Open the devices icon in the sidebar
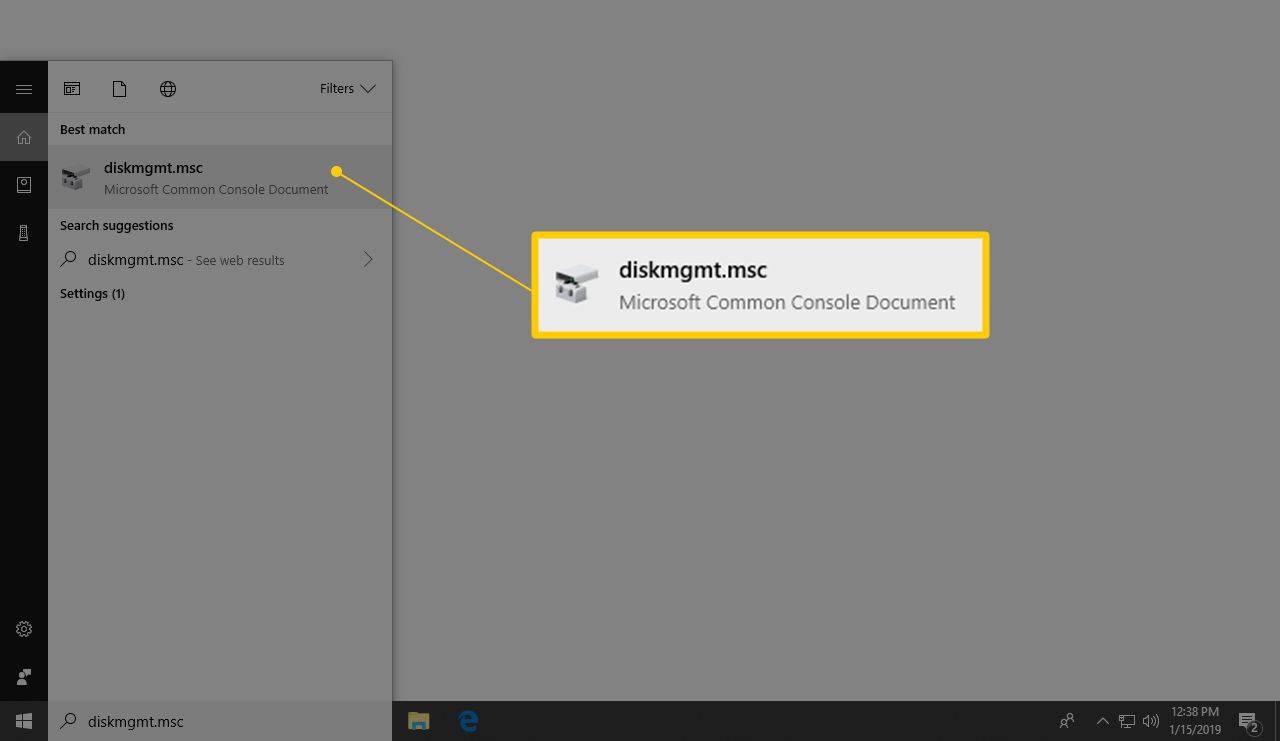The width and height of the screenshot is (1280, 741). coord(24,233)
